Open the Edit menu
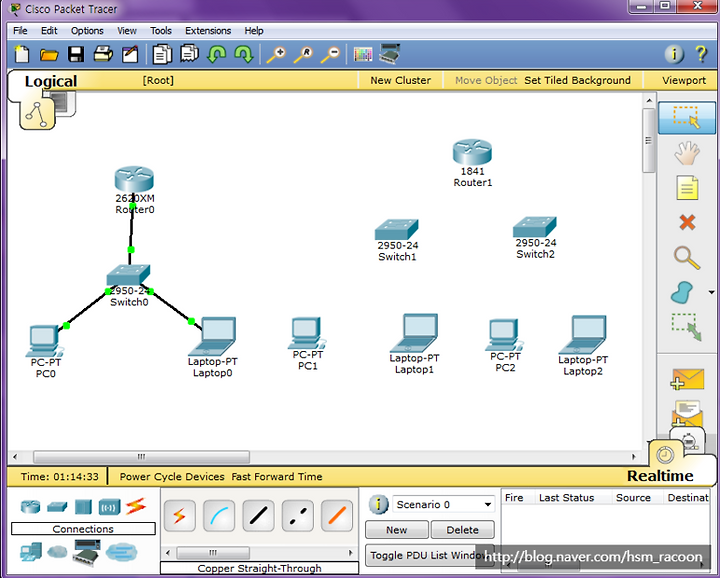Image resolution: width=720 pixels, height=578 pixels. [49, 31]
